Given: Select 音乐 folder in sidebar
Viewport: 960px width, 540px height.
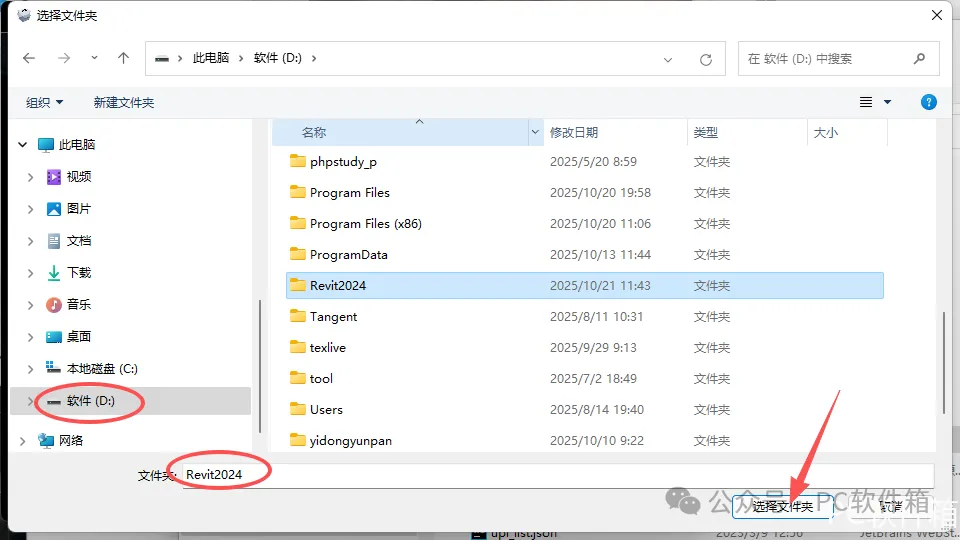Looking at the screenshot, I should (79, 304).
